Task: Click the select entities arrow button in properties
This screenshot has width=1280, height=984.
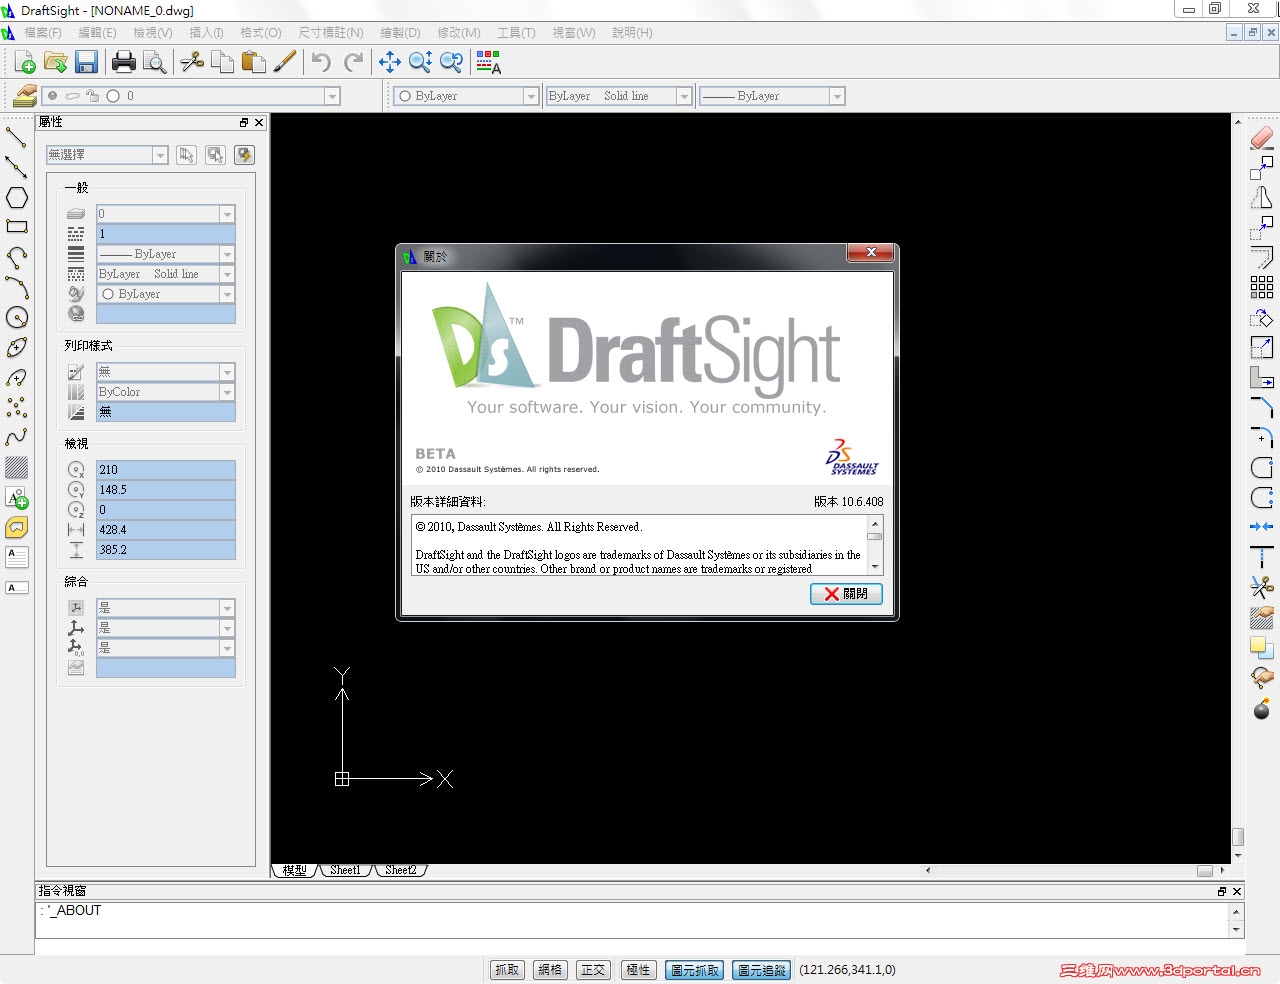Action: click(186, 155)
